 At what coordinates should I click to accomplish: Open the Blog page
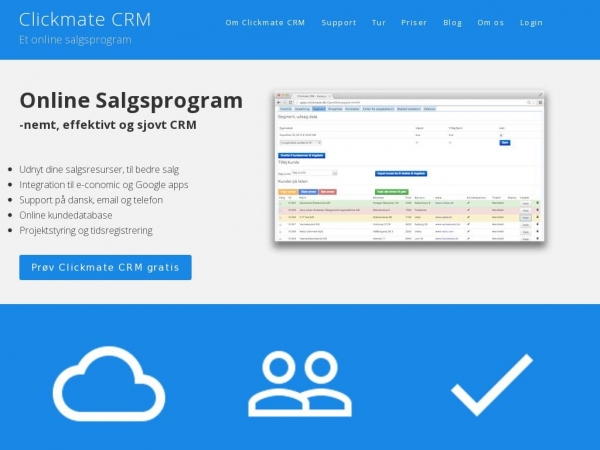pyautogui.click(x=453, y=23)
